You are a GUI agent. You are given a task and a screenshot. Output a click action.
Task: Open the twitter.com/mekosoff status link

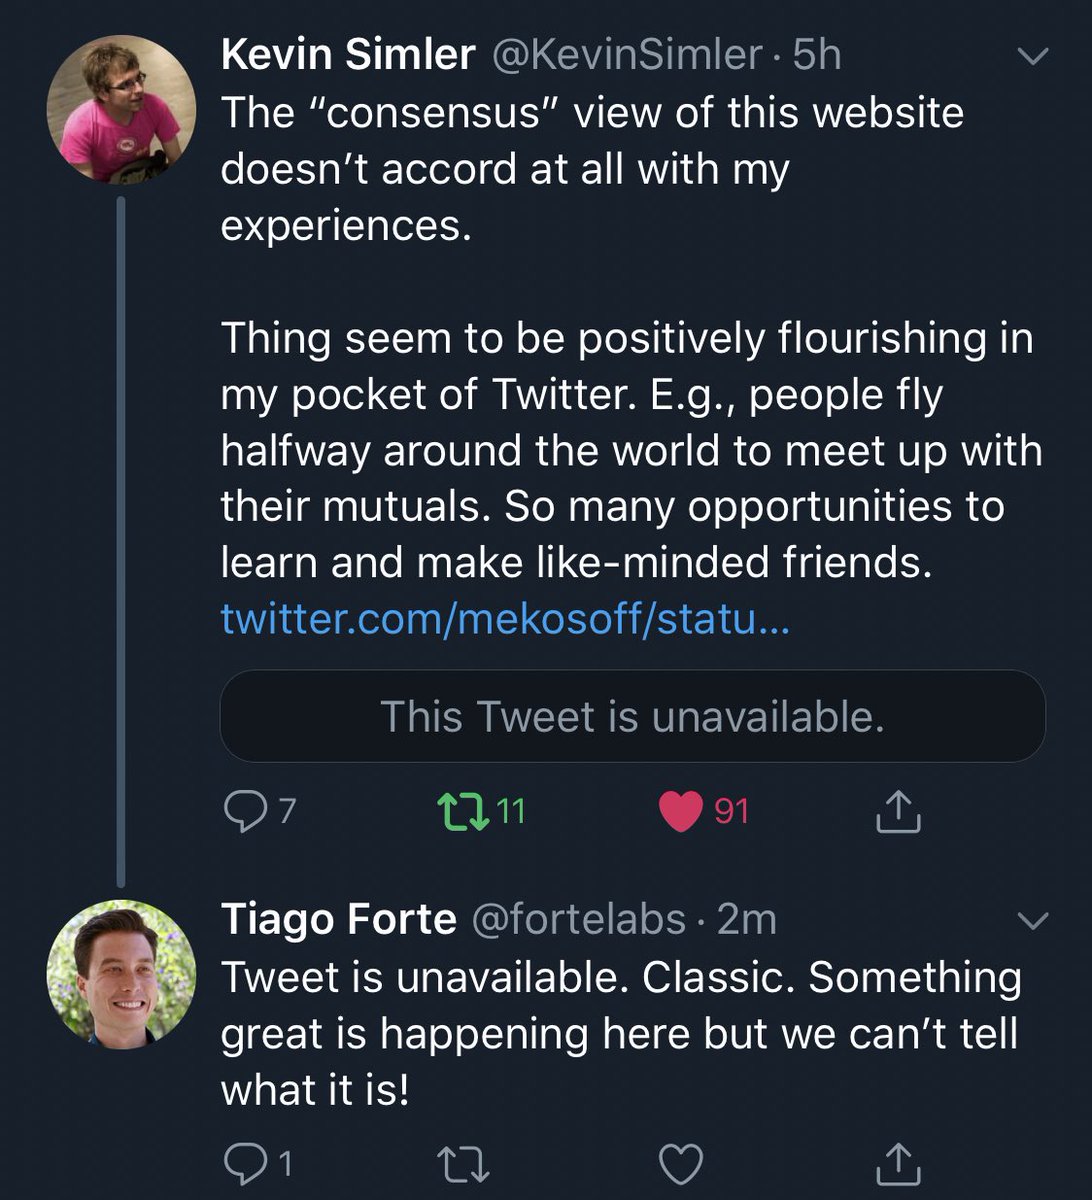[x=505, y=620]
